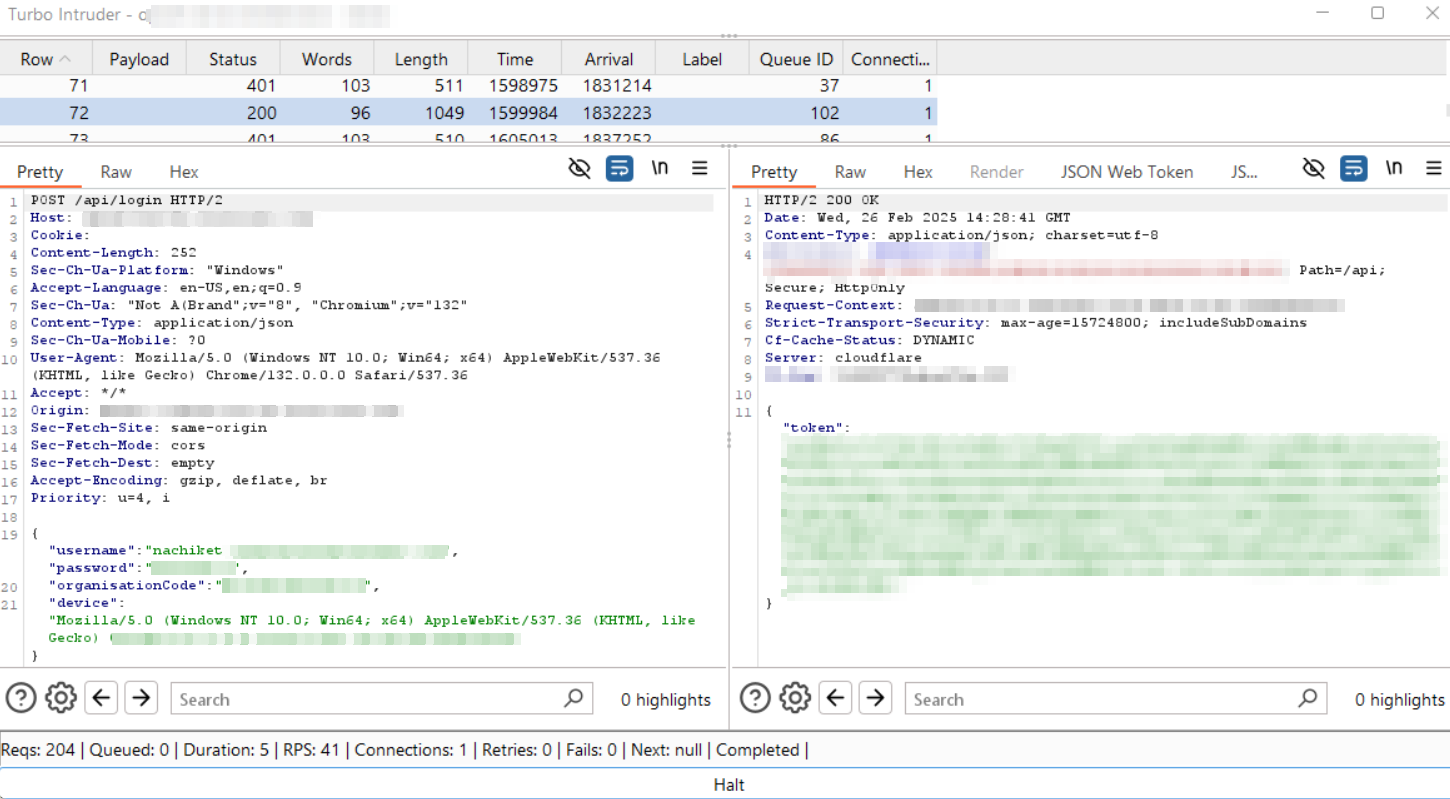Screen dimensions: 1450x799
Task: Click "Completed" in status bar
Action: coord(757,750)
